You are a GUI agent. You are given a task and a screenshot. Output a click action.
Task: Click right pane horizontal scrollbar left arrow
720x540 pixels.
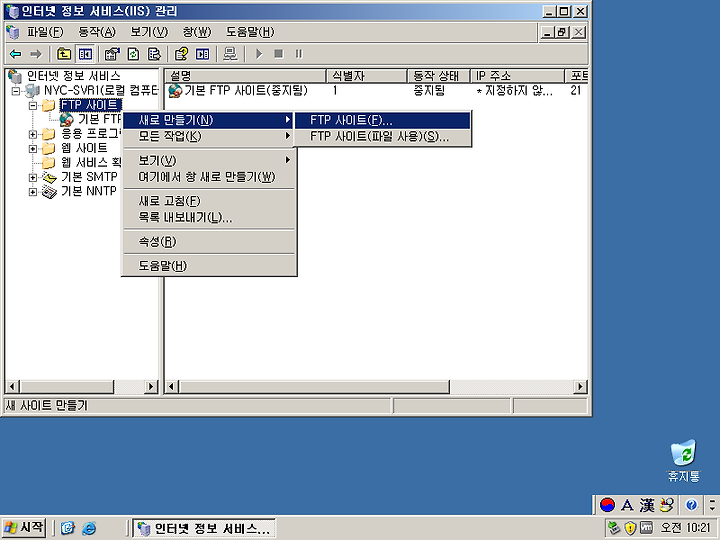coord(172,387)
